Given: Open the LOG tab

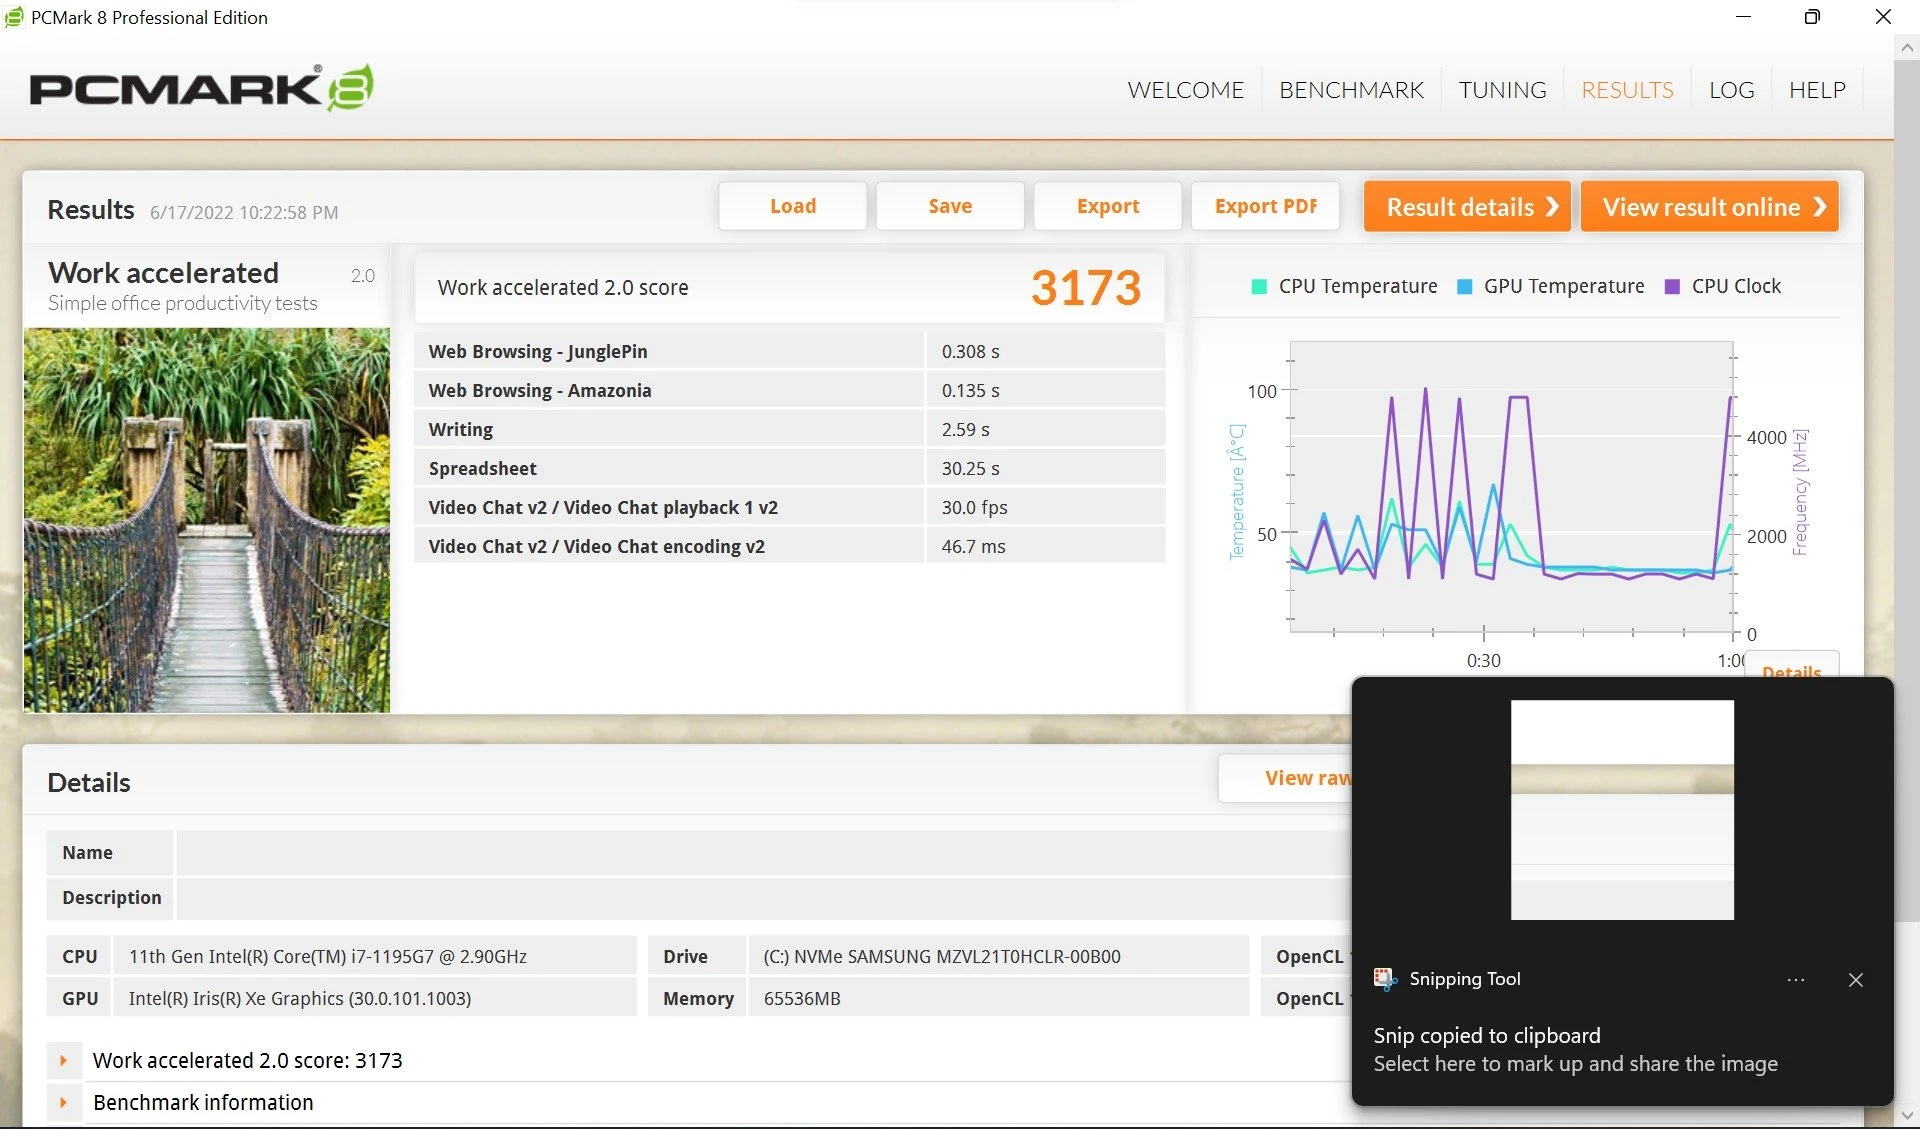Looking at the screenshot, I should click(1731, 90).
